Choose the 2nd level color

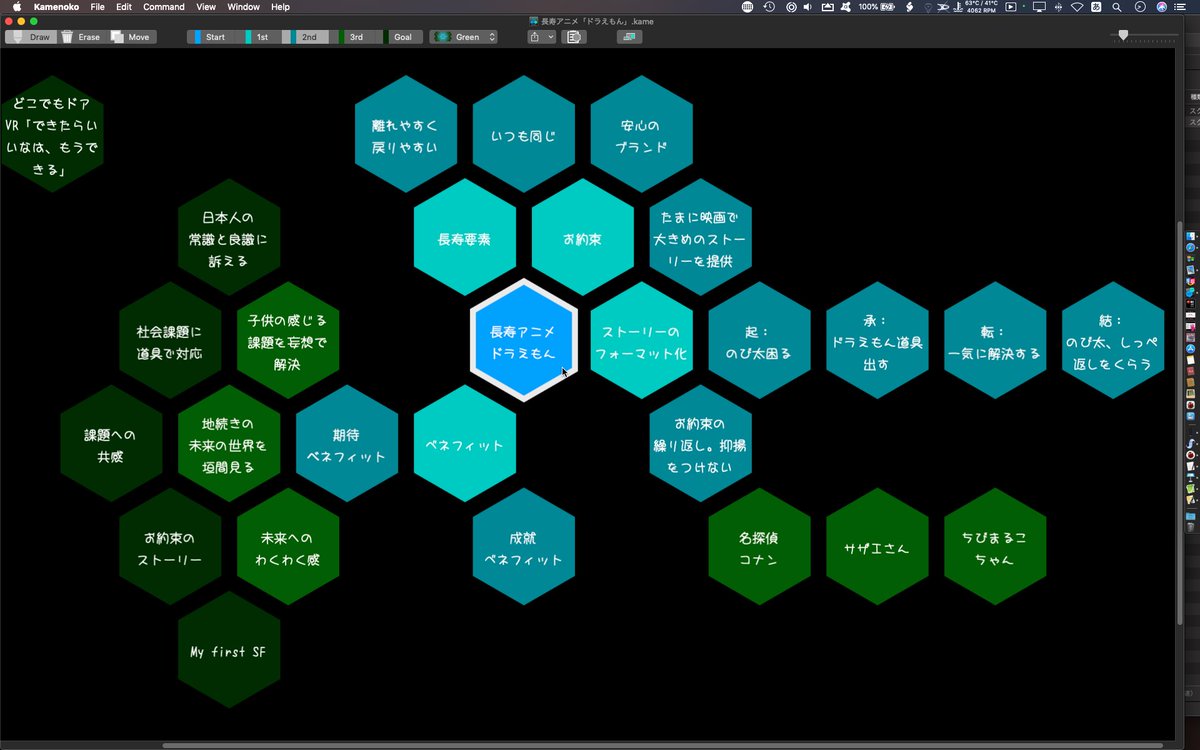(x=307, y=37)
